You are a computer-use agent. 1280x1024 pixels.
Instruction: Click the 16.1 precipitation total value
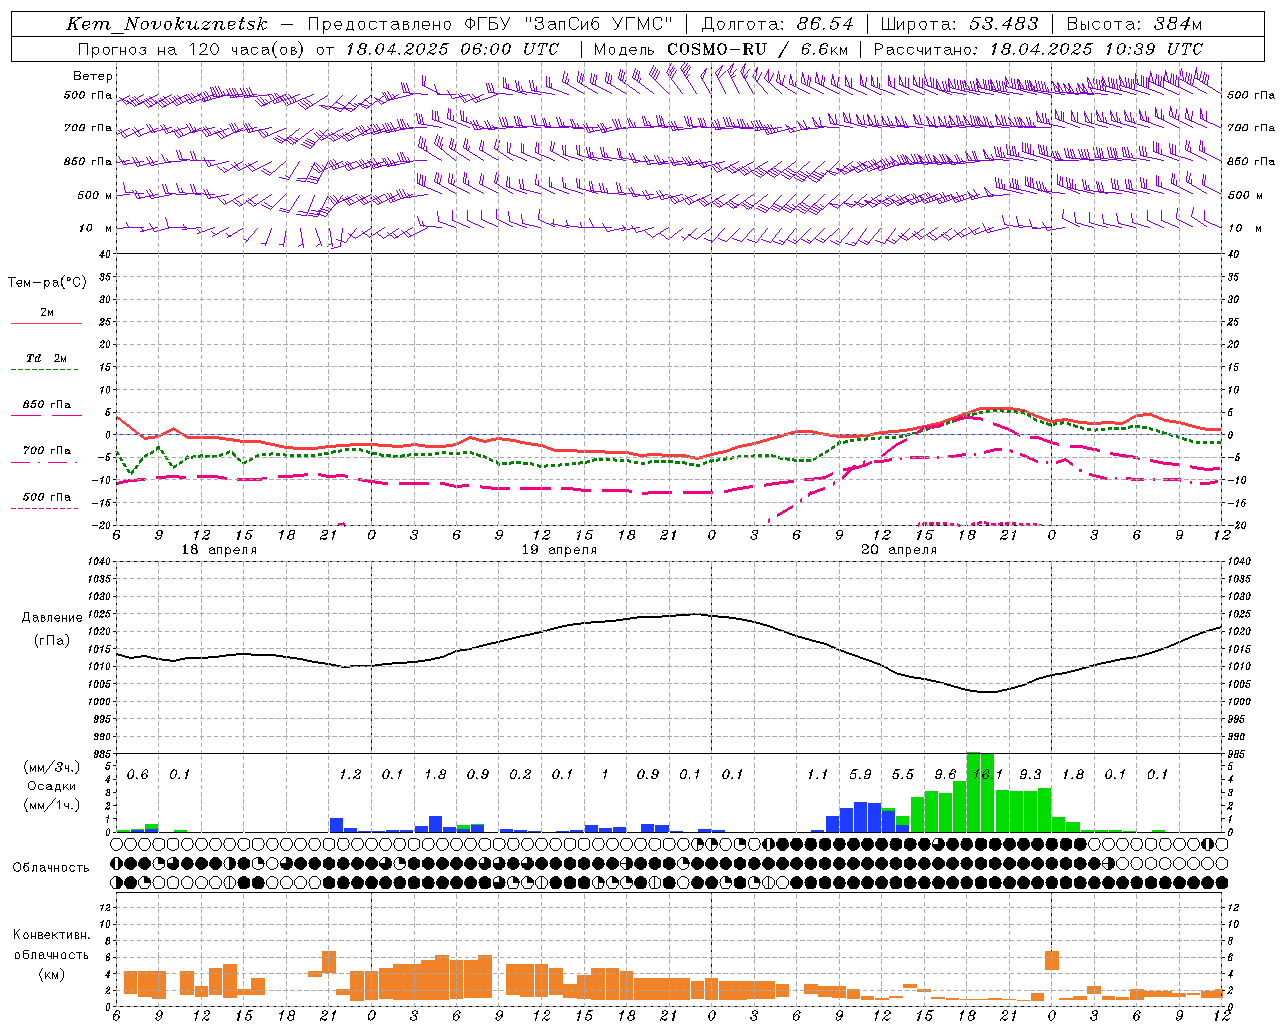click(x=987, y=774)
